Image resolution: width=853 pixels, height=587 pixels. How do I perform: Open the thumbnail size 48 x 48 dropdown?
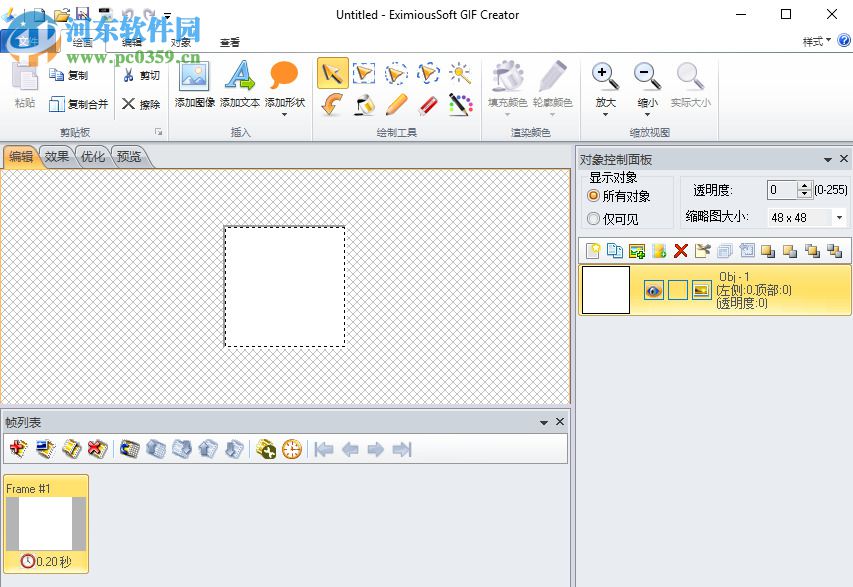(838, 217)
